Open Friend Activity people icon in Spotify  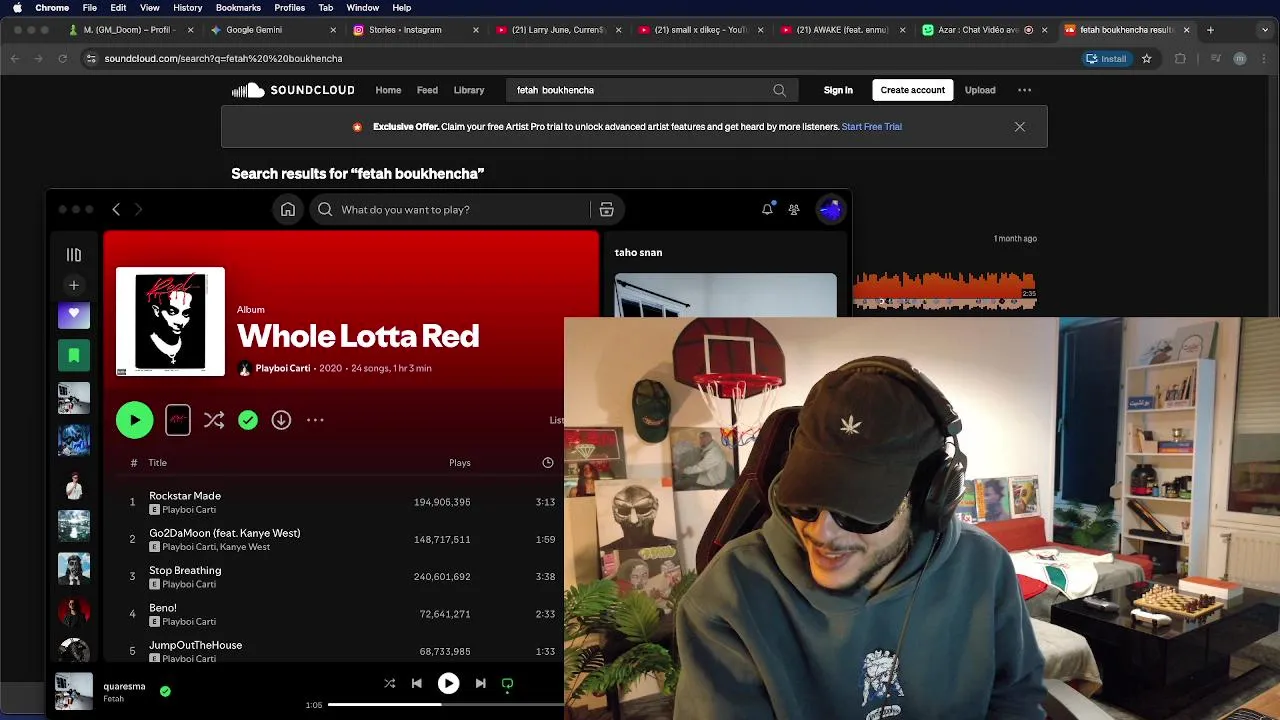pyautogui.click(x=794, y=210)
